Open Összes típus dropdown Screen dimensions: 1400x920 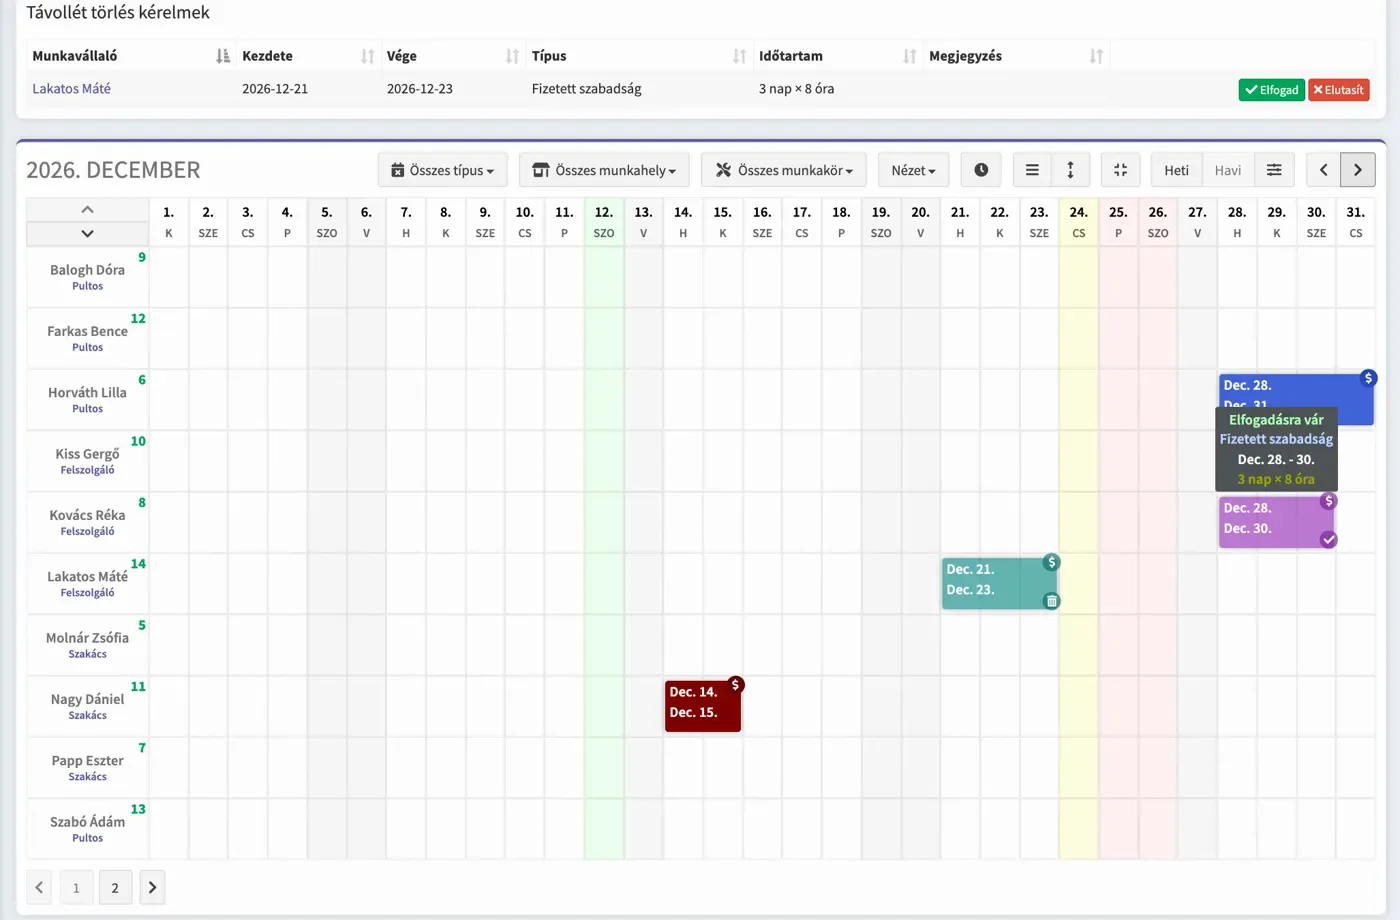442,170
